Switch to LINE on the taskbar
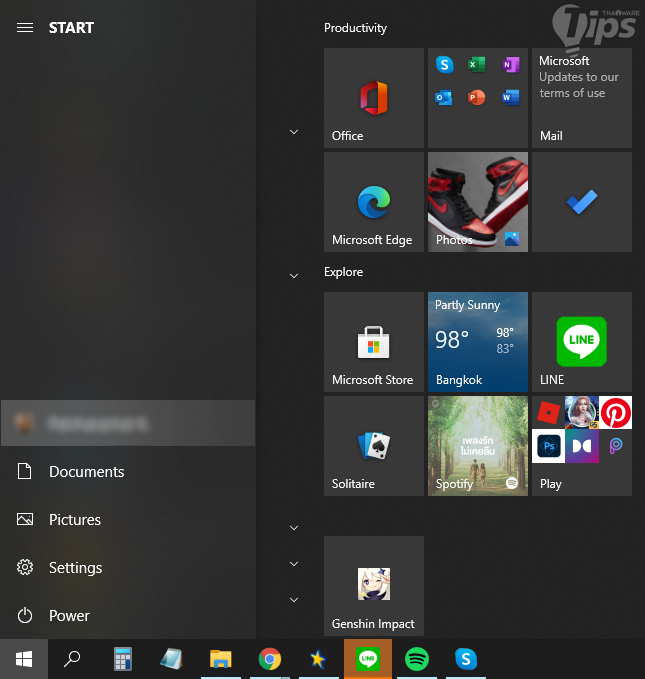The width and height of the screenshot is (645, 679). click(x=368, y=659)
